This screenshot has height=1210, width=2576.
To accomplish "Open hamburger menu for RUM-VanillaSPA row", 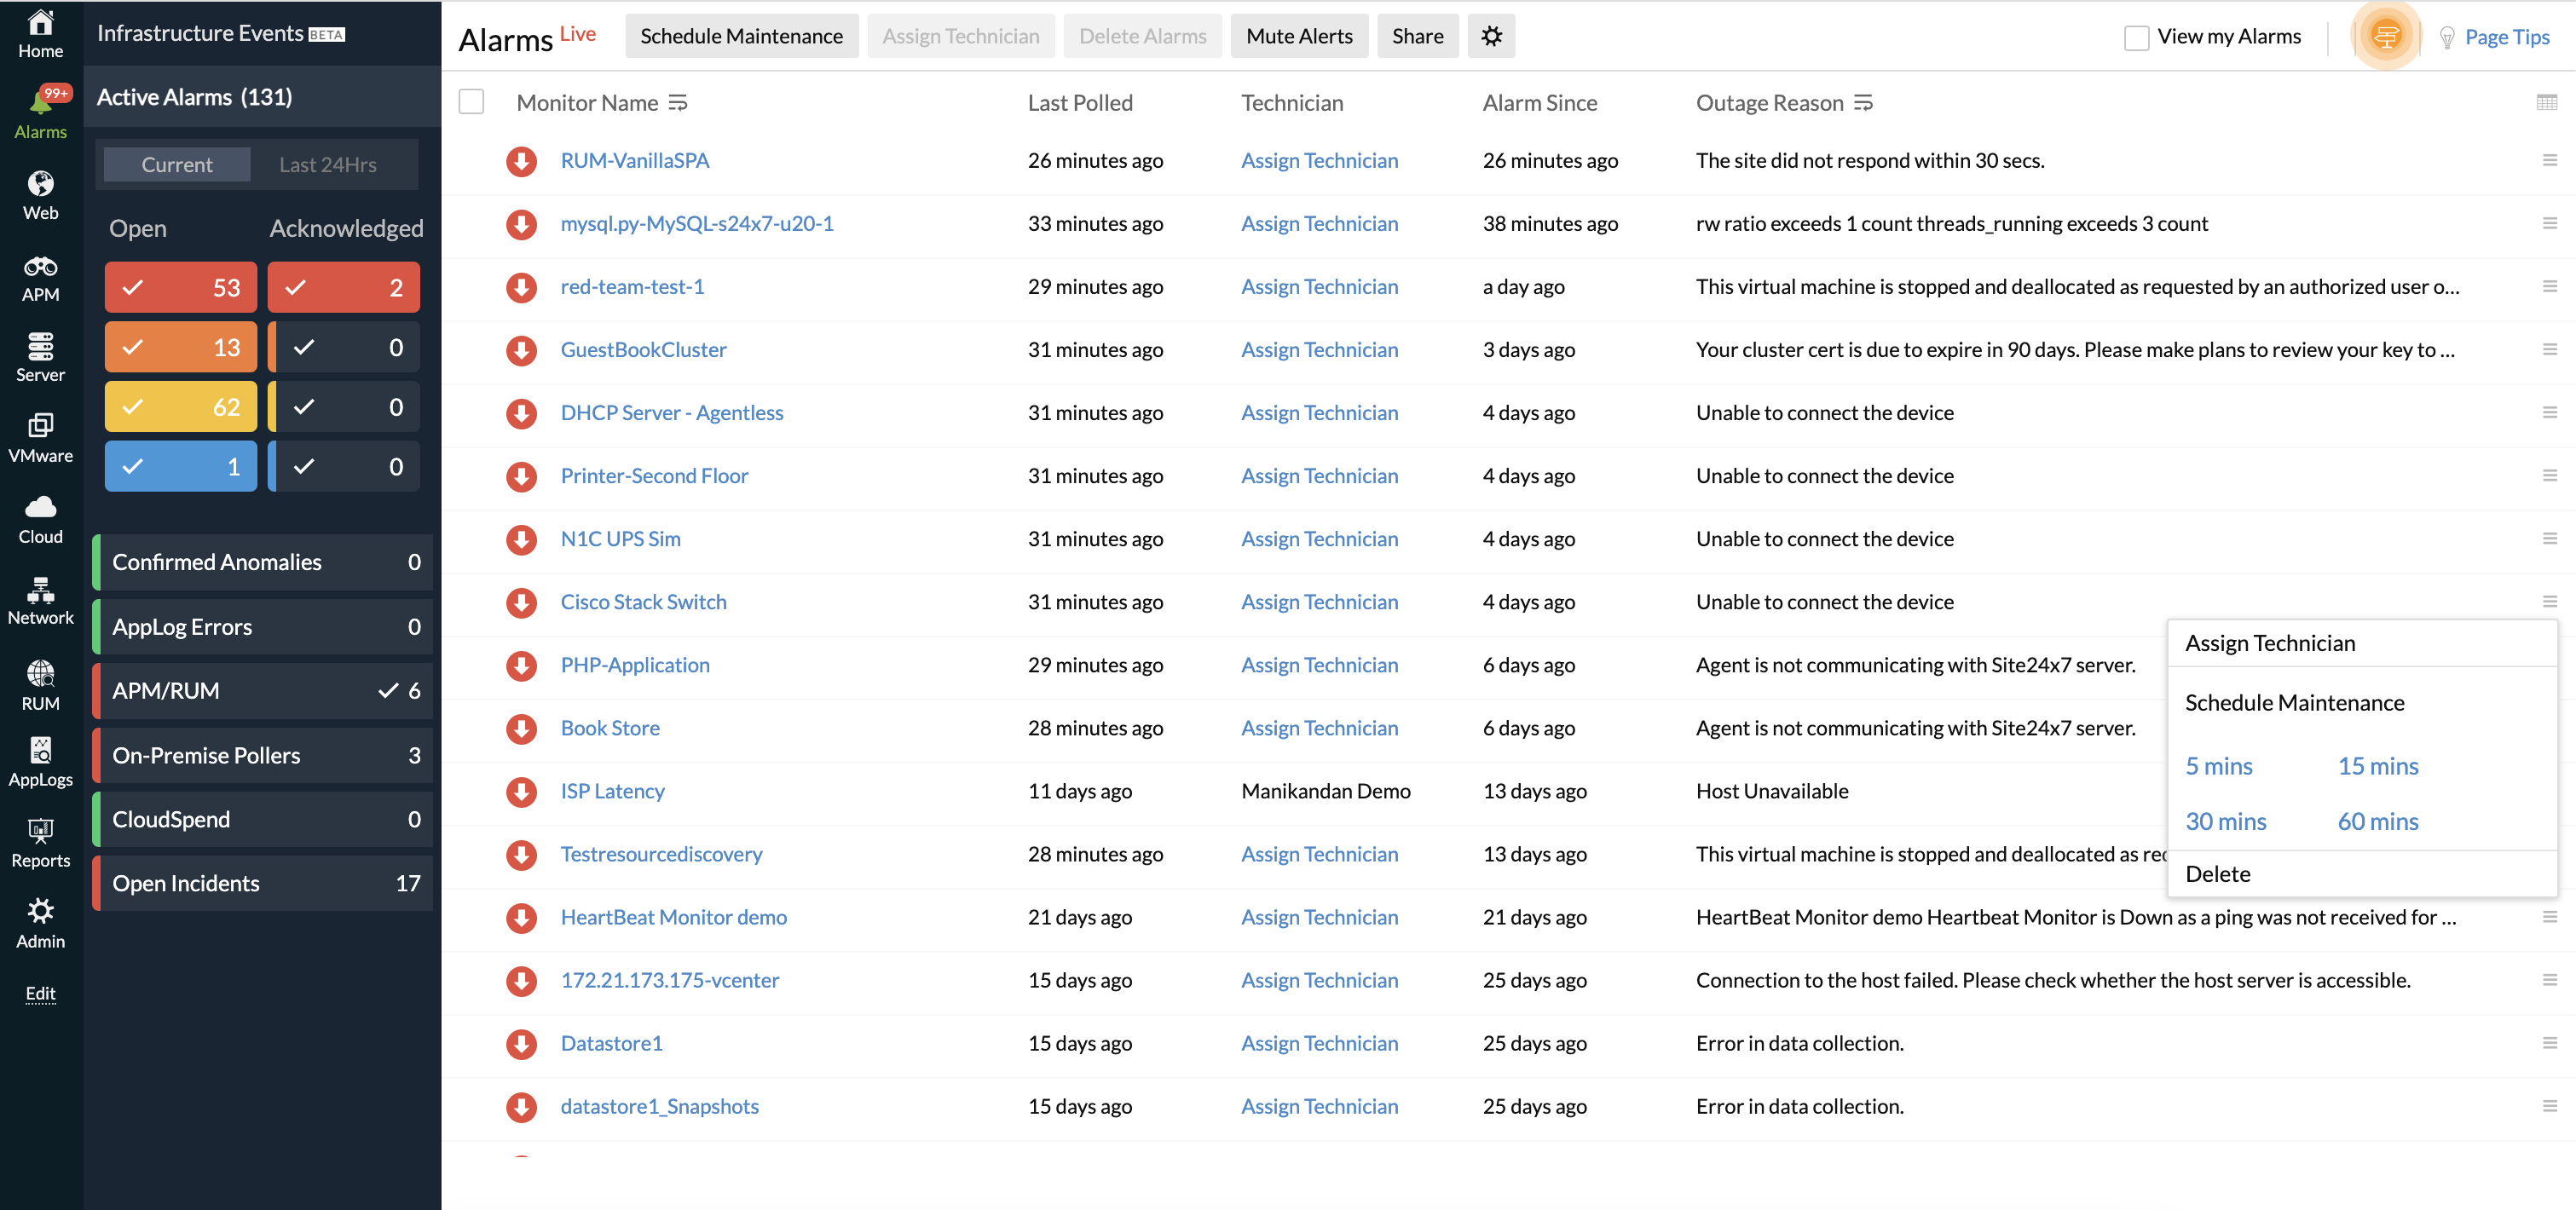I will (x=2549, y=160).
